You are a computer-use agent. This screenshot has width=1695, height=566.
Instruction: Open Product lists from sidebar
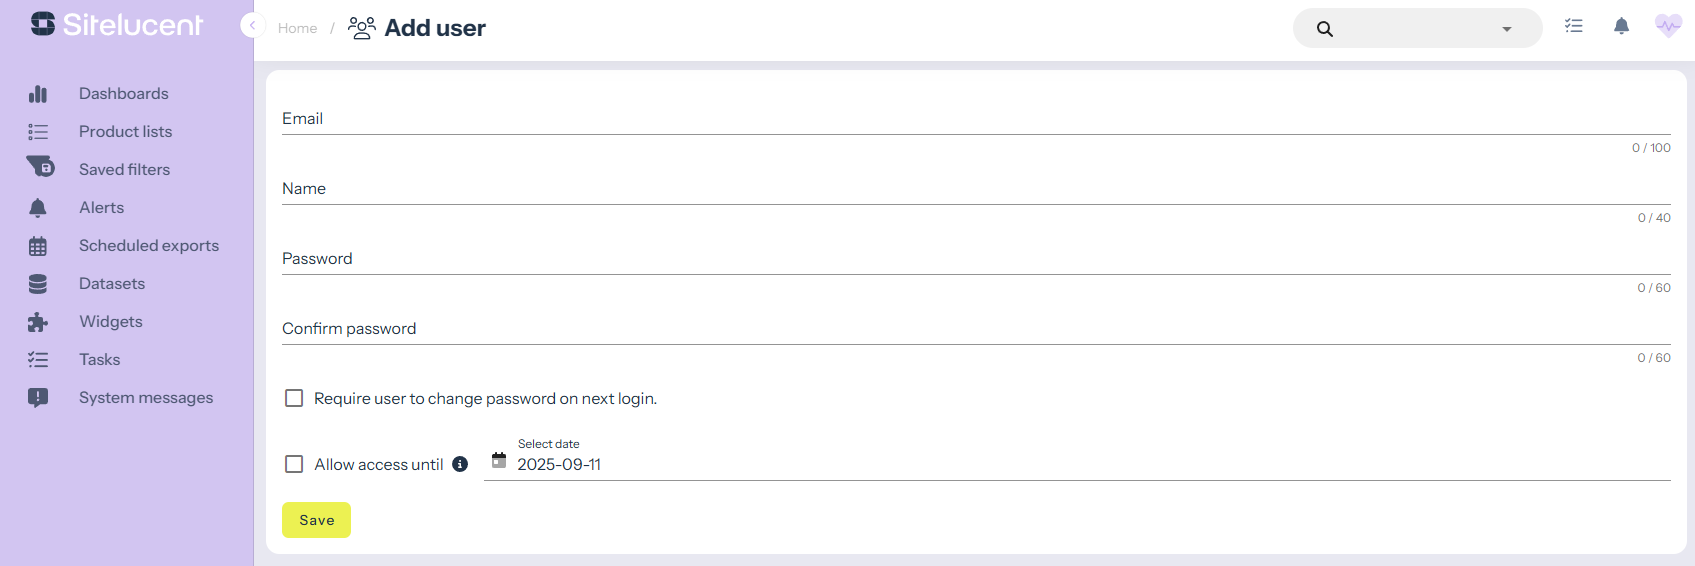(x=125, y=132)
